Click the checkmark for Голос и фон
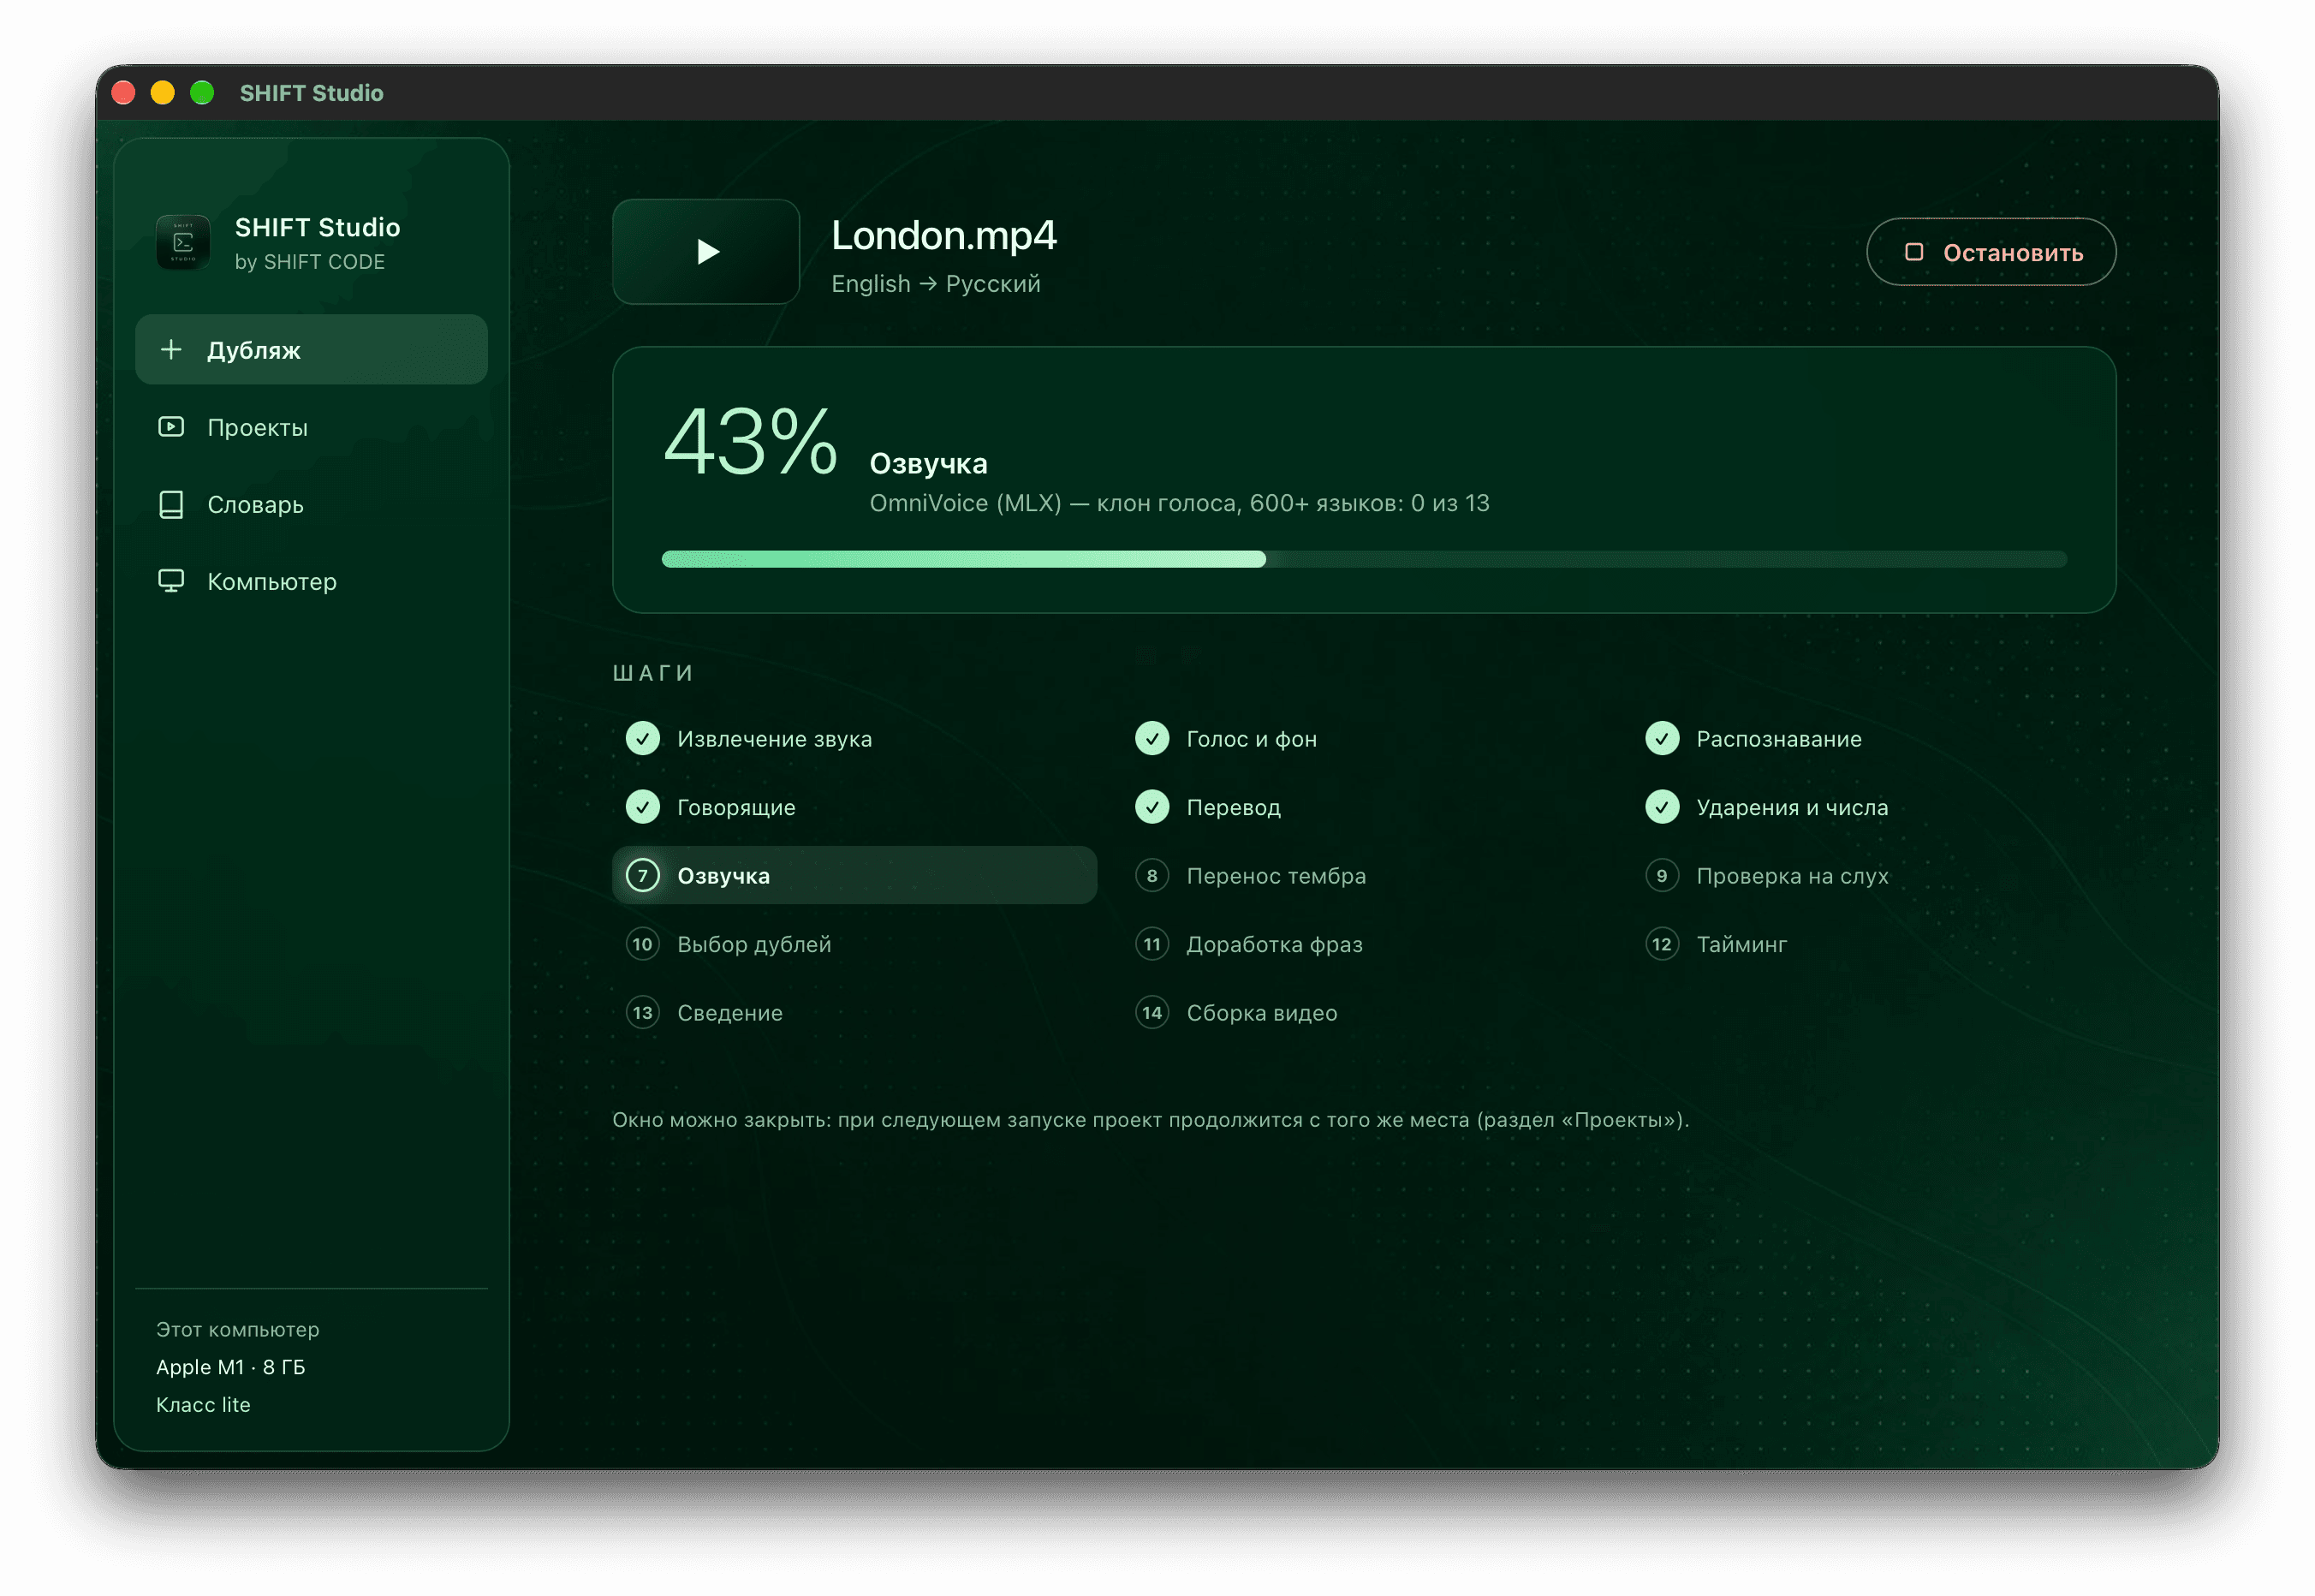2315x1596 pixels. [1152, 739]
